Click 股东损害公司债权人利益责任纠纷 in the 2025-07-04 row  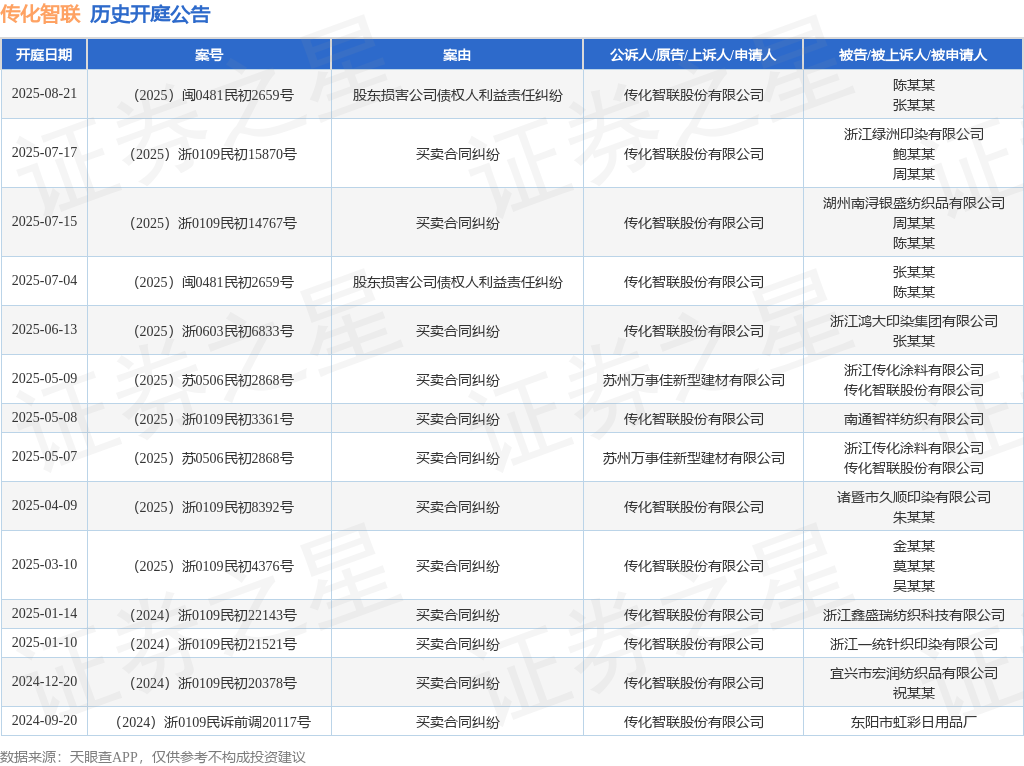coord(457,282)
